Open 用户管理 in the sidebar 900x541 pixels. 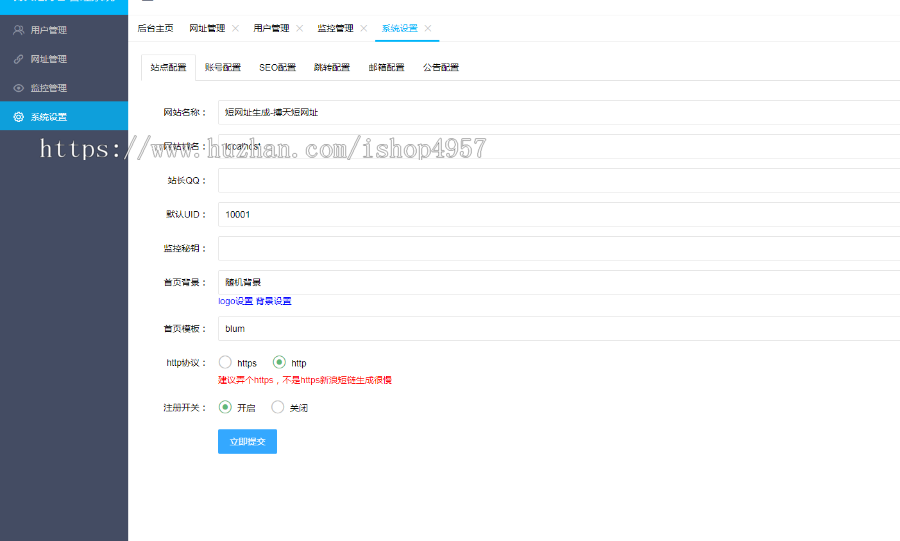click(64, 30)
